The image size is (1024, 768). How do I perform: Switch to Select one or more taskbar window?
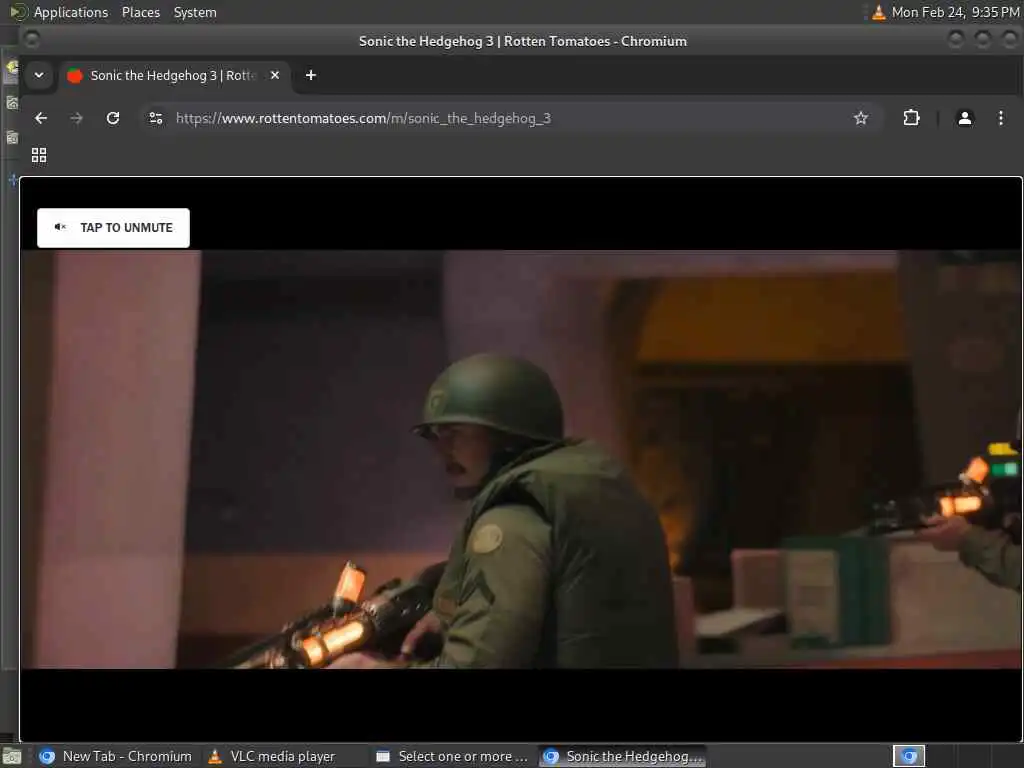click(x=453, y=756)
